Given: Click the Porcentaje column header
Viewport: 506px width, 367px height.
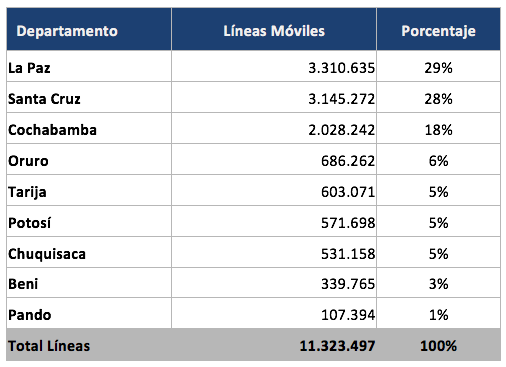Looking at the screenshot, I should (438, 31).
